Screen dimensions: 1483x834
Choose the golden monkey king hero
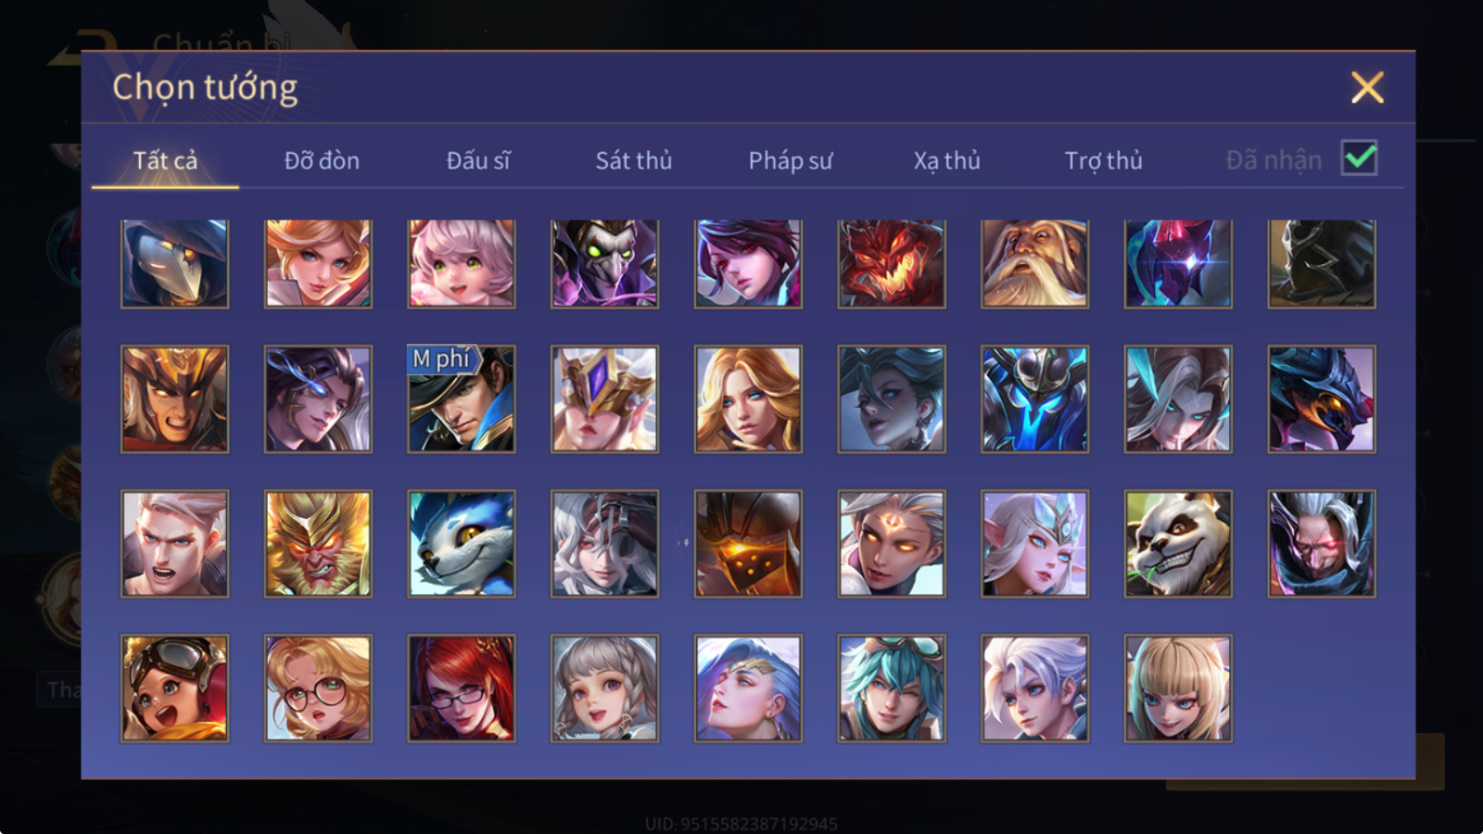coord(318,544)
